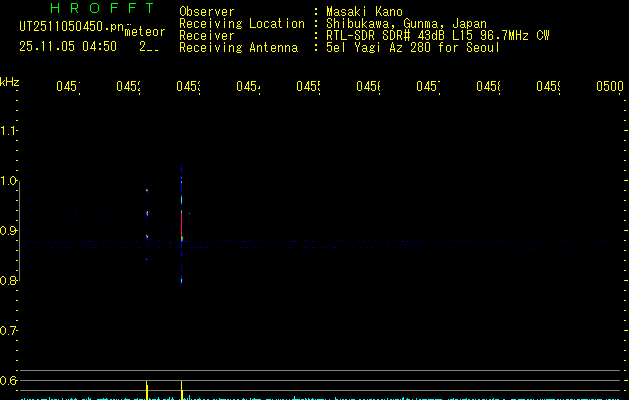Viewport: 629px width, 400px height.
Task: Click the first time marker on the axis
Action: pyautogui.click(x=67, y=87)
